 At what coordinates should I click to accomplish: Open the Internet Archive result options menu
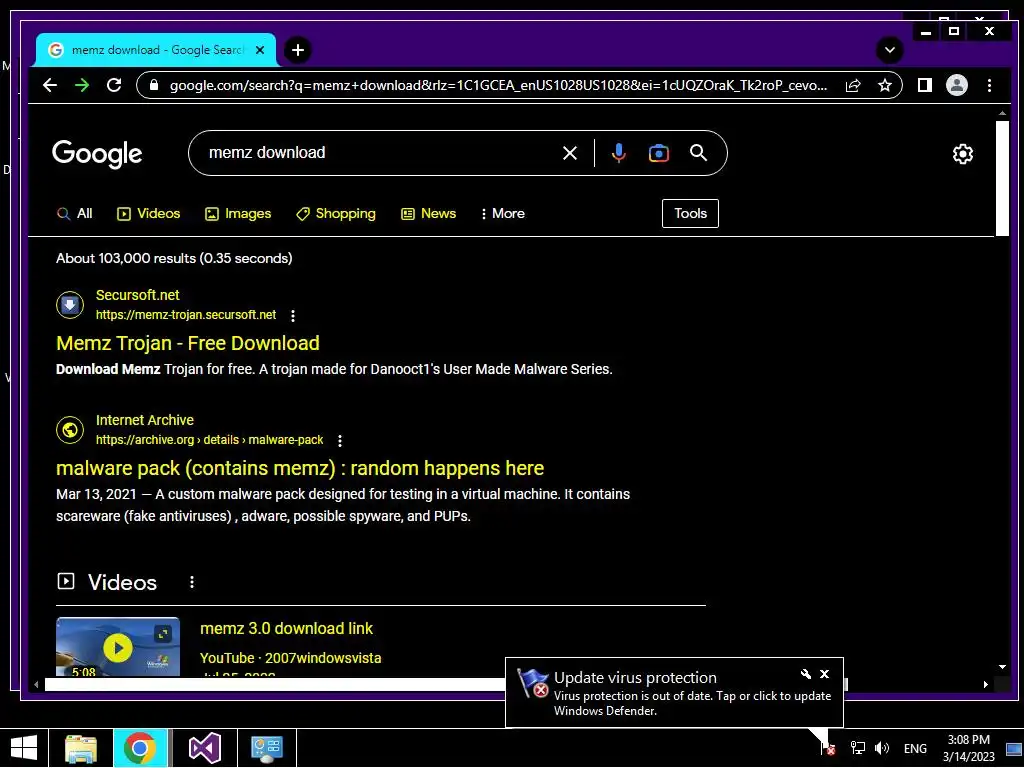(x=340, y=441)
